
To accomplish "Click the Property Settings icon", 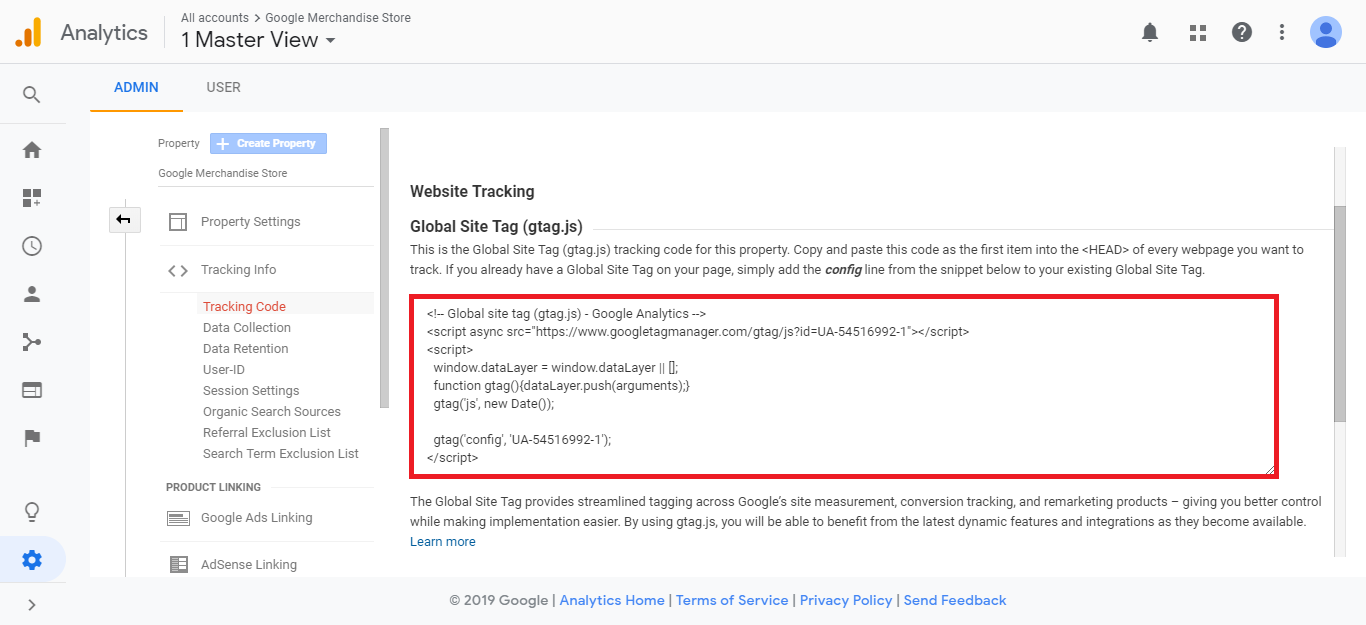I will click(x=178, y=222).
